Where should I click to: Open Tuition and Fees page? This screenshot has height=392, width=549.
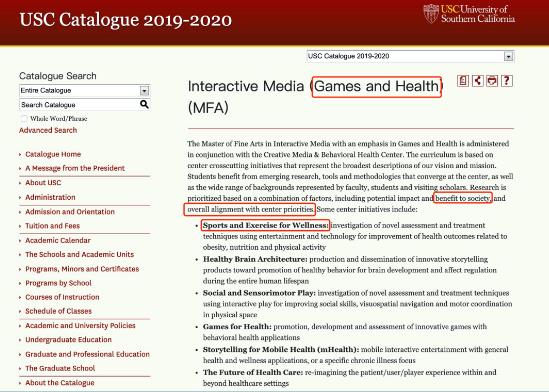click(x=53, y=226)
